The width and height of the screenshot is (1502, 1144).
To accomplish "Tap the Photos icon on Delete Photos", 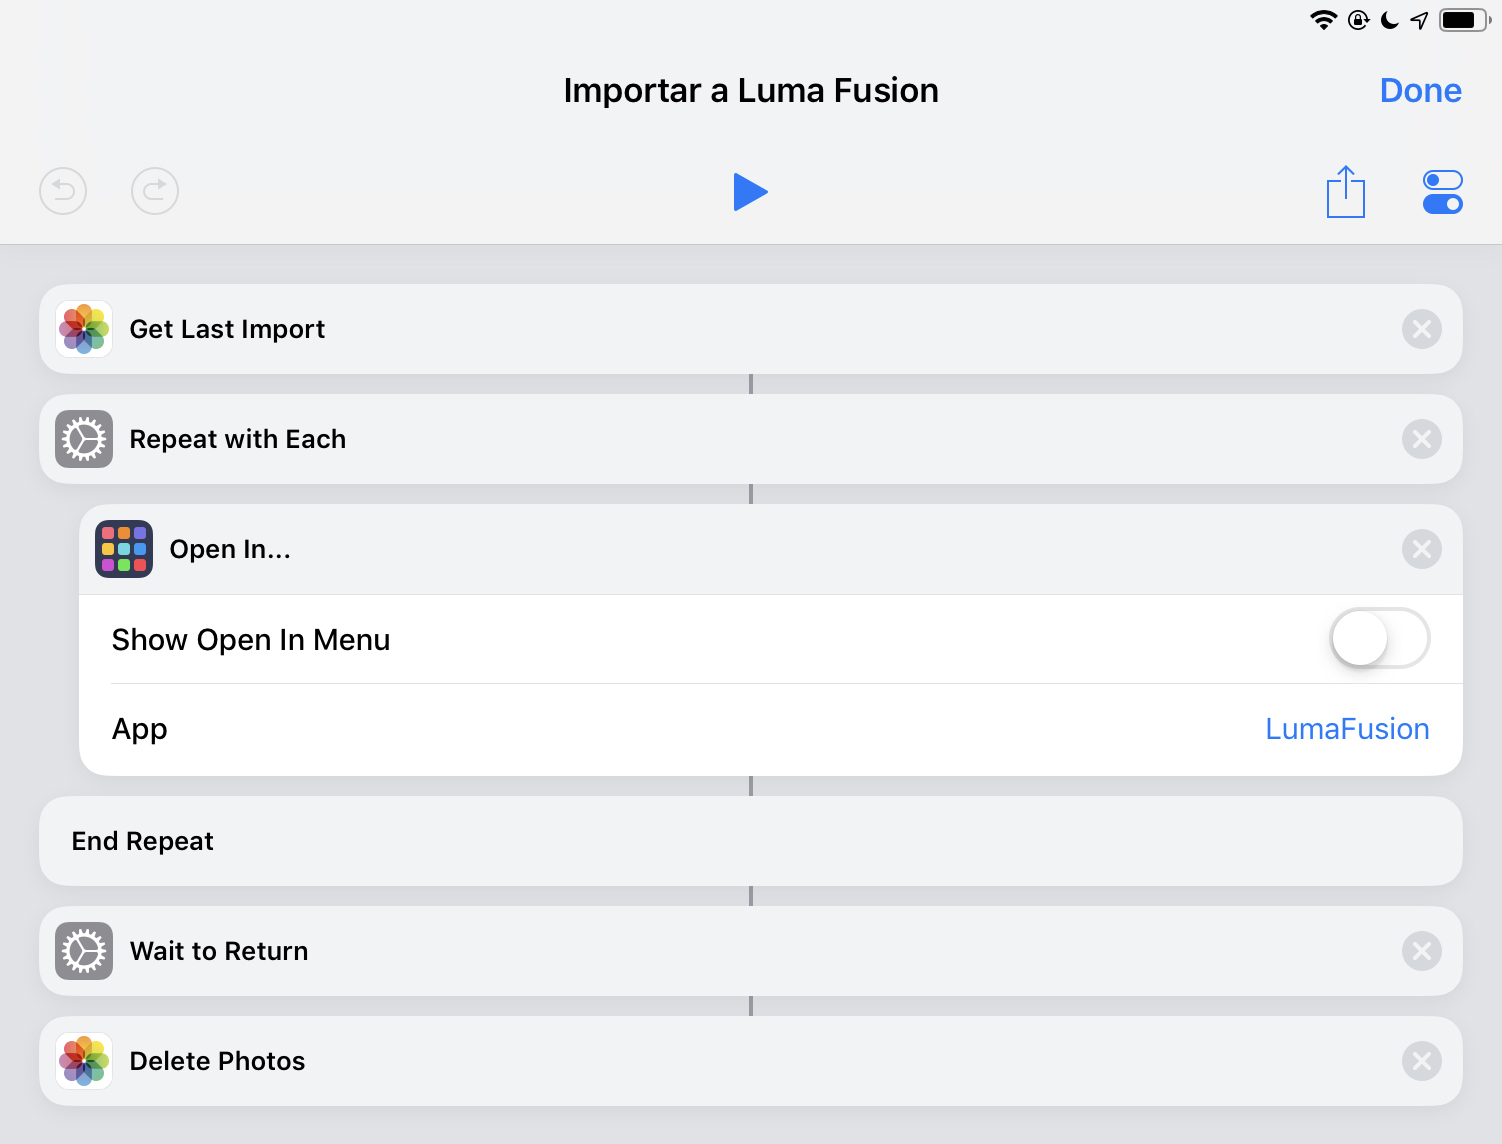I will 84,1061.
